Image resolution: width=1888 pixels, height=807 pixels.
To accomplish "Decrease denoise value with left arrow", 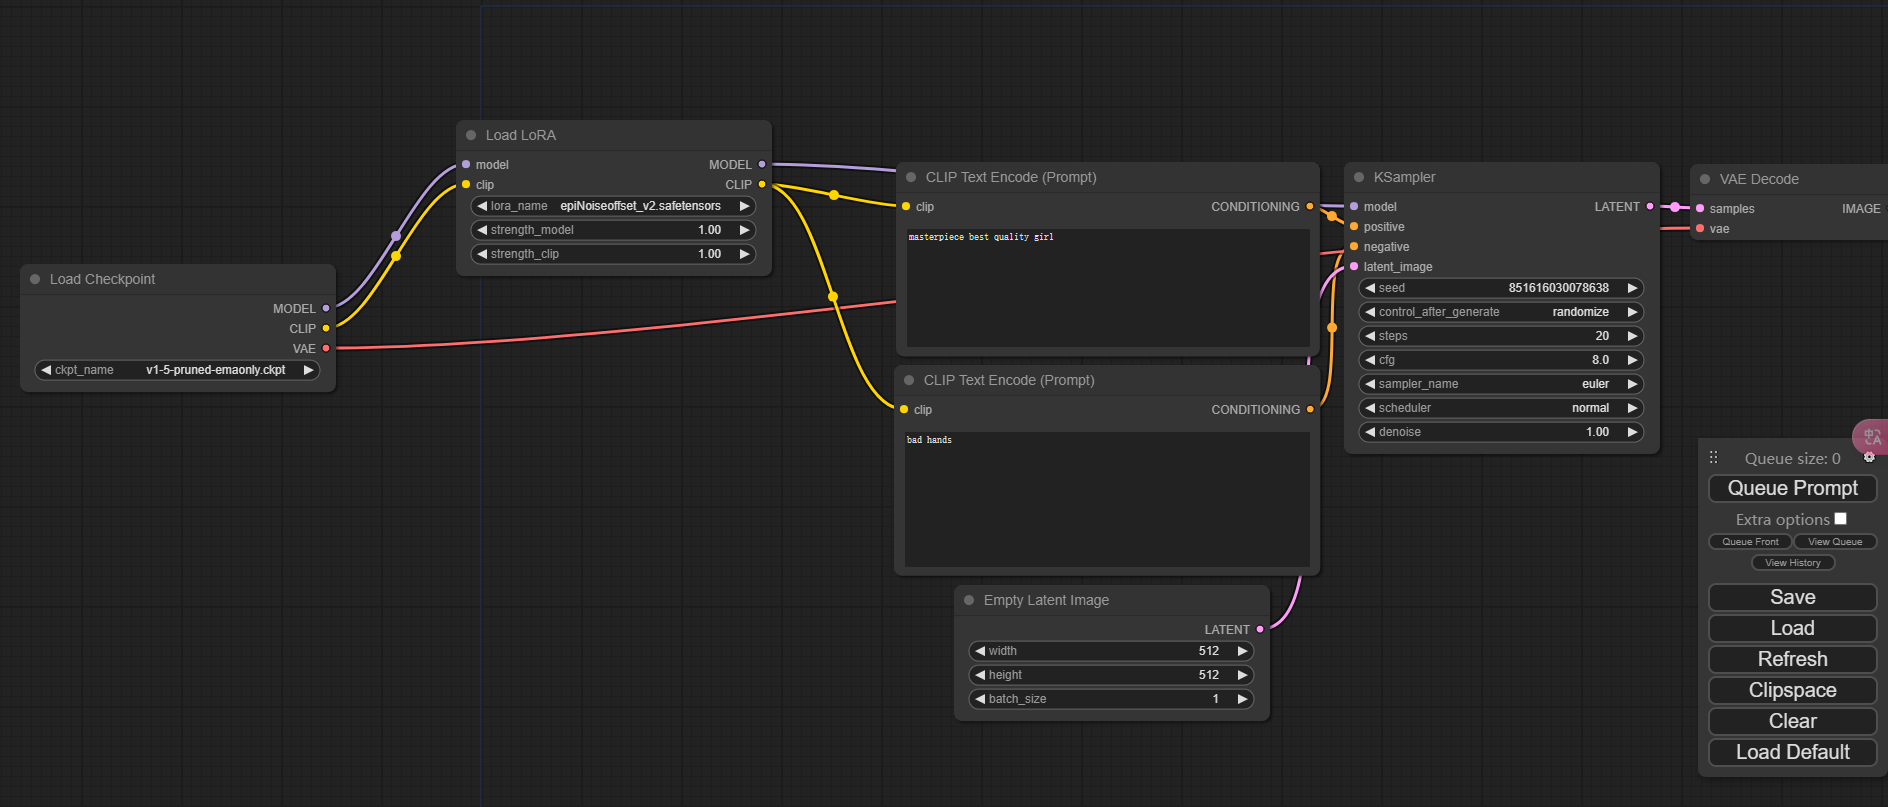I will (1370, 432).
